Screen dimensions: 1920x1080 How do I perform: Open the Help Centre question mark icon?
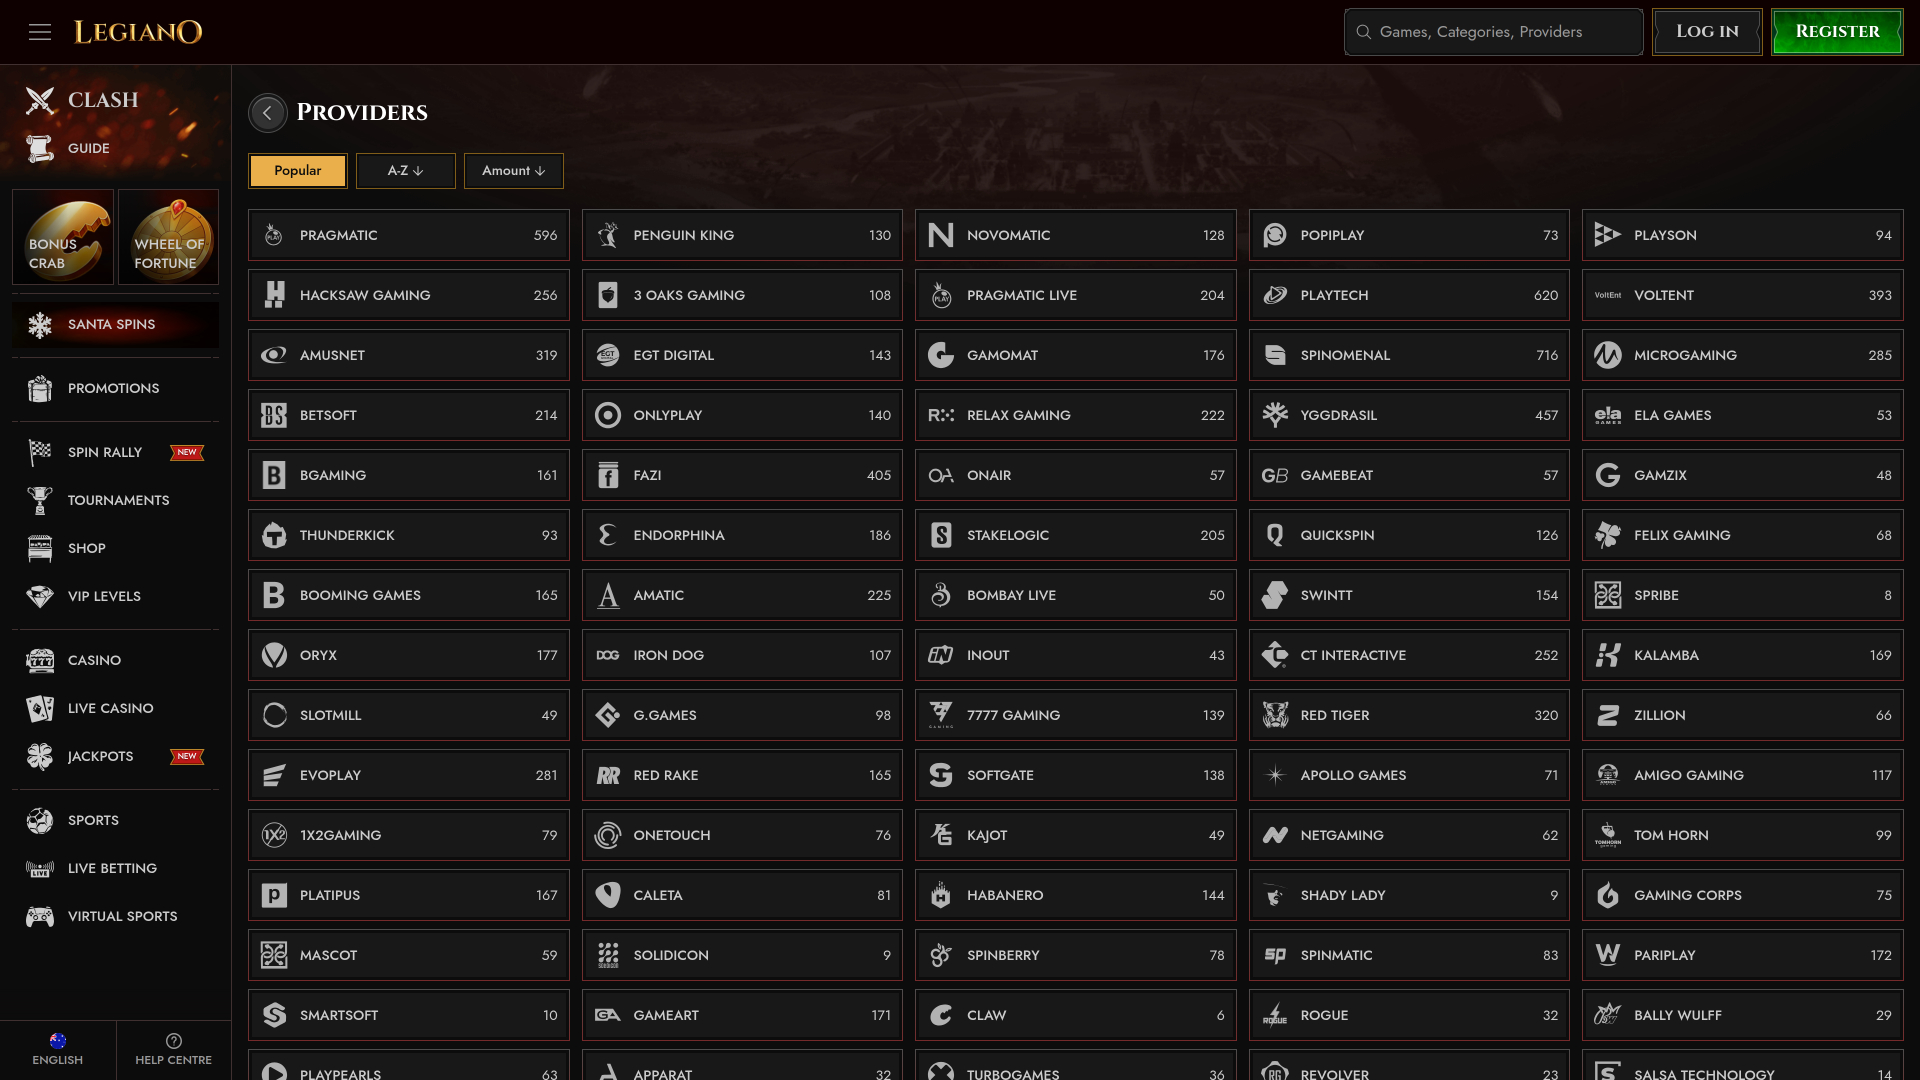pyautogui.click(x=174, y=1041)
